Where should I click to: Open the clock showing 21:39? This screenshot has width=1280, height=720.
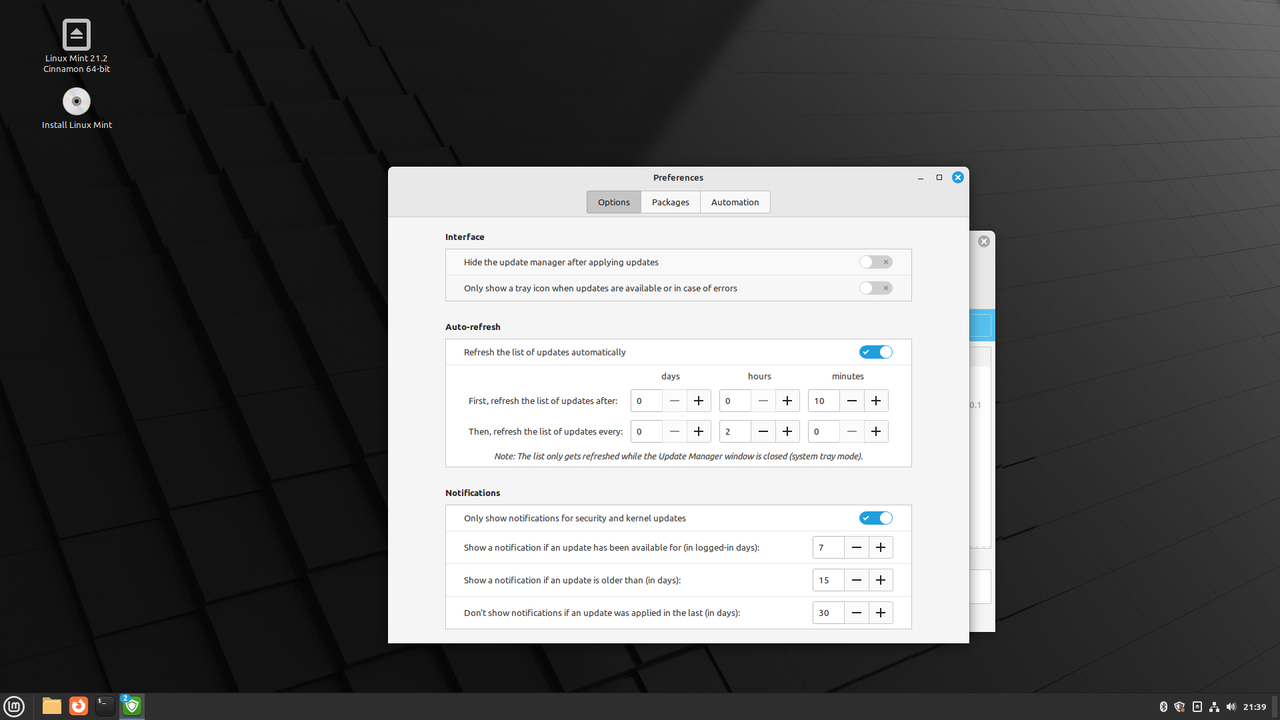(1256, 707)
